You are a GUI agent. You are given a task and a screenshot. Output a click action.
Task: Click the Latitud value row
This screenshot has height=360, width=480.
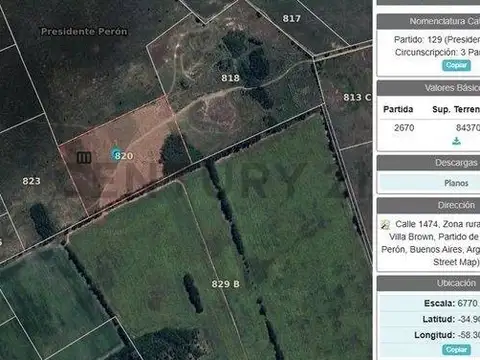click(430, 319)
